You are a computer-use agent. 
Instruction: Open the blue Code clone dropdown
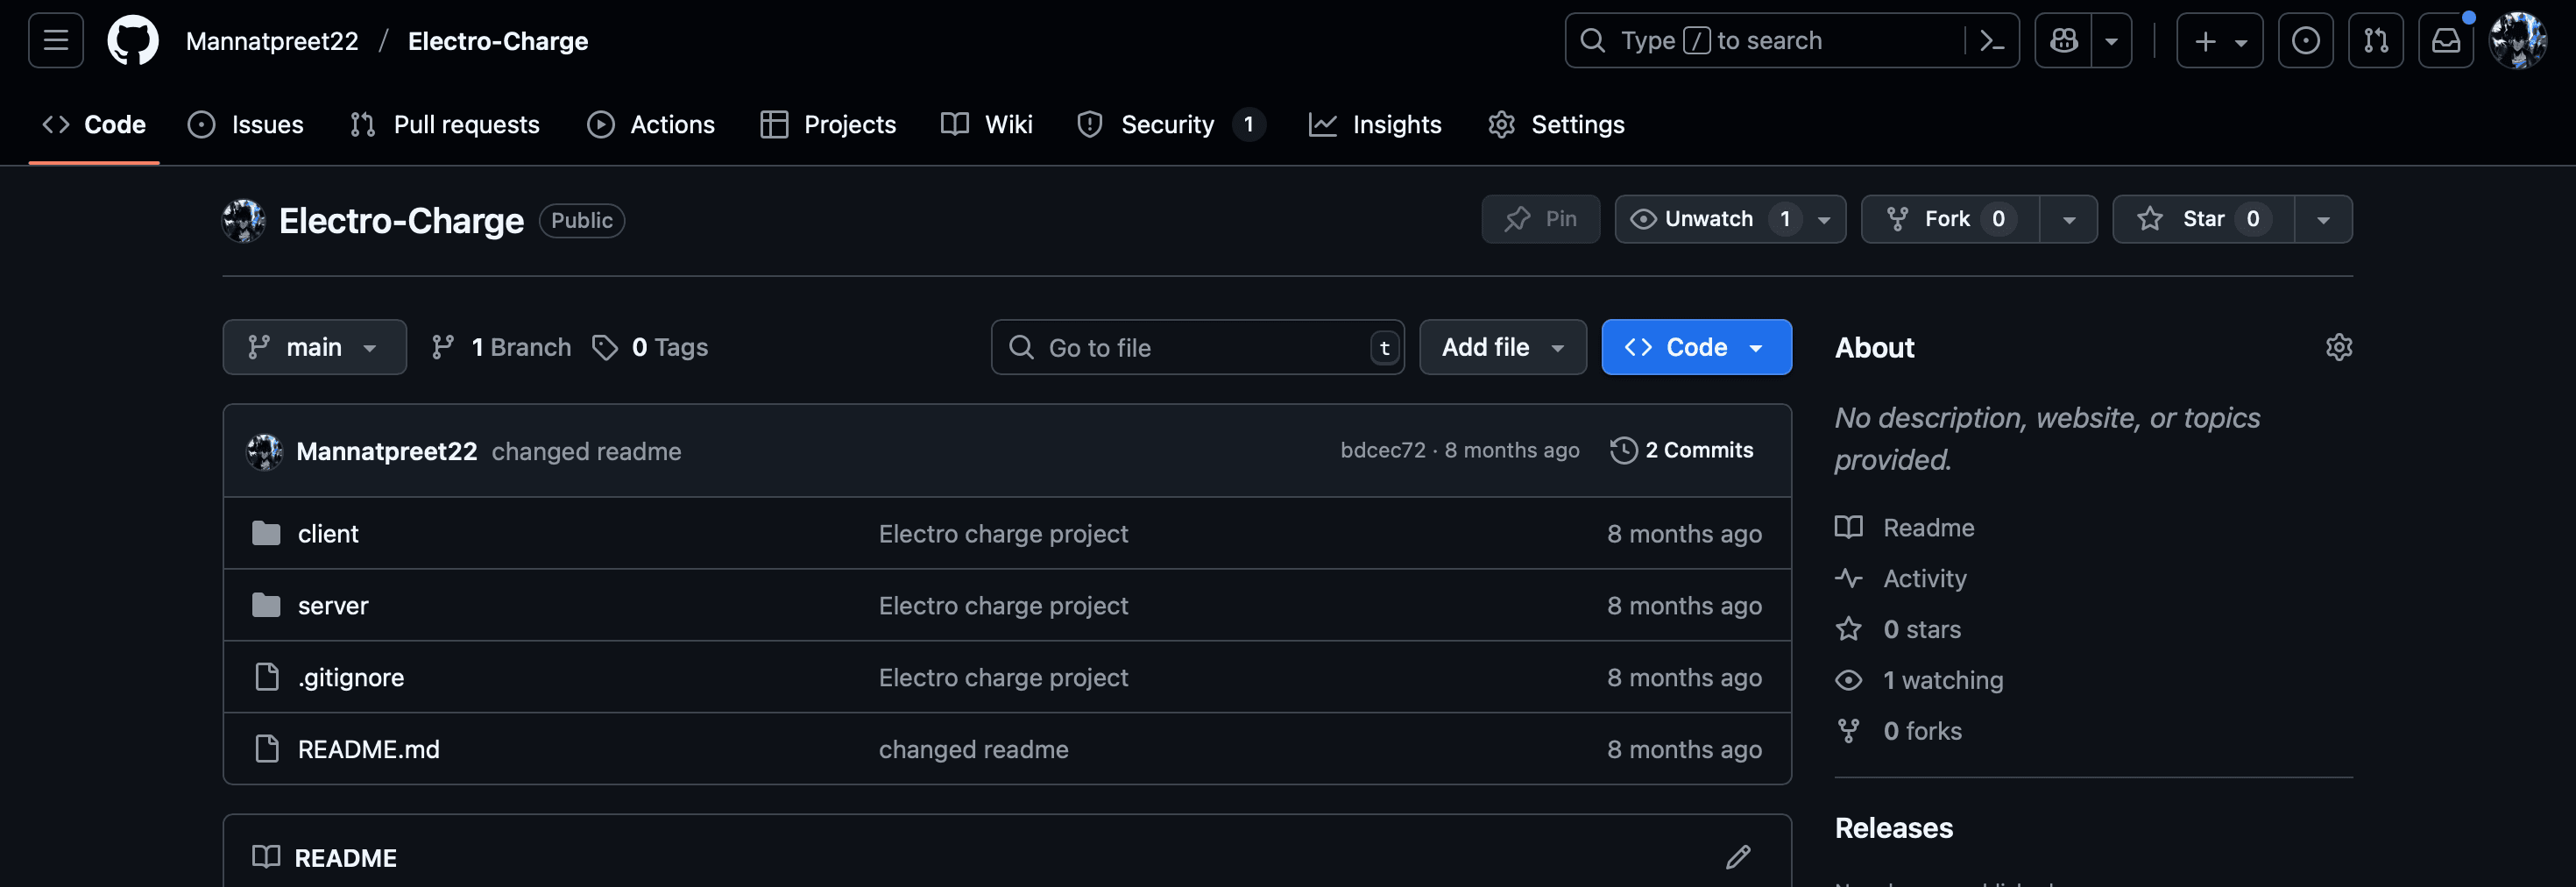[1696, 347]
